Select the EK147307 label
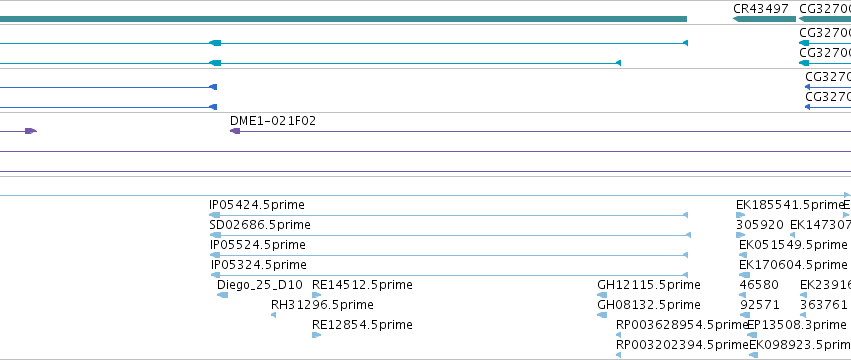 (x=820, y=225)
